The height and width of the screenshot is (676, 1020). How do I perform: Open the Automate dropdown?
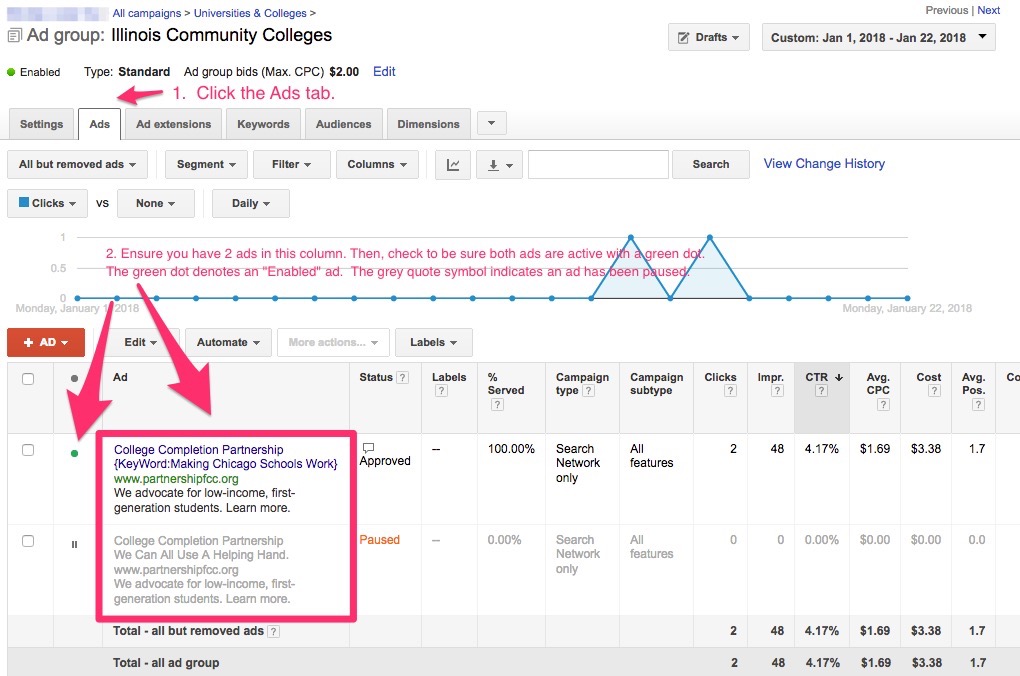coord(228,342)
